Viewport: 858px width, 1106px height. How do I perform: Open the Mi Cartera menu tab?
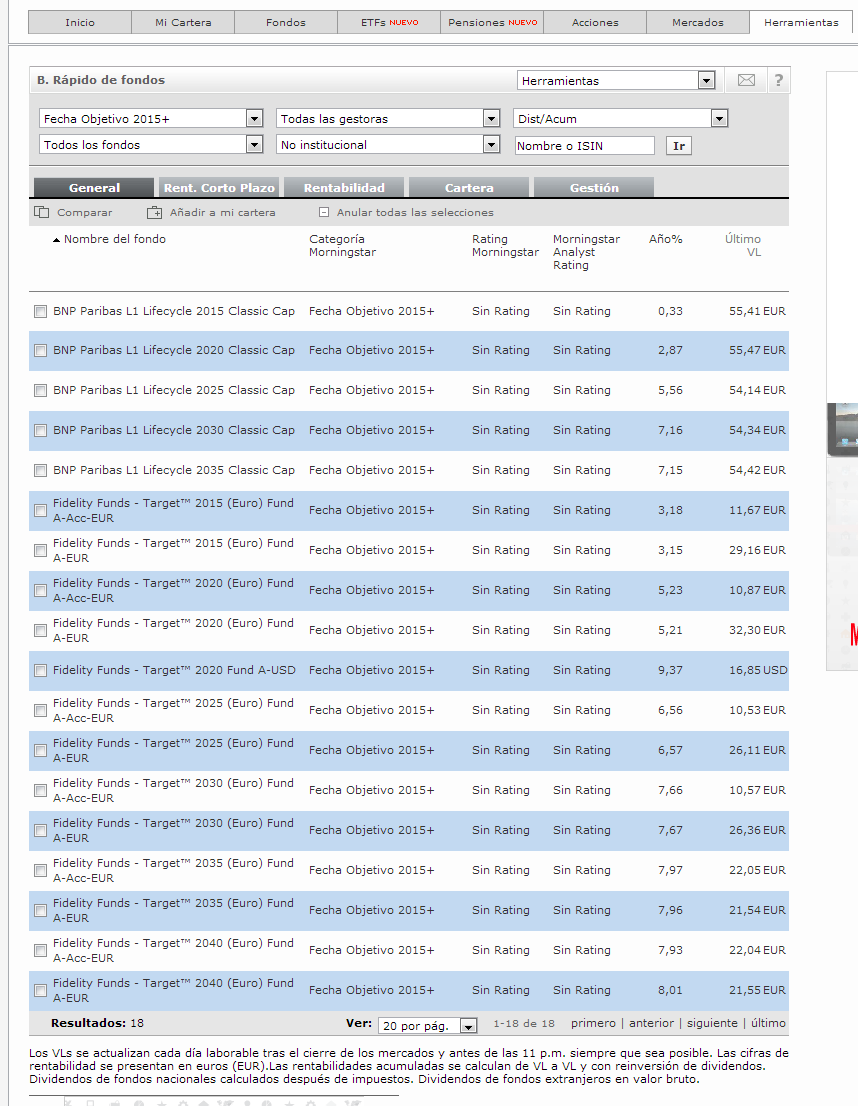pos(183,23)
